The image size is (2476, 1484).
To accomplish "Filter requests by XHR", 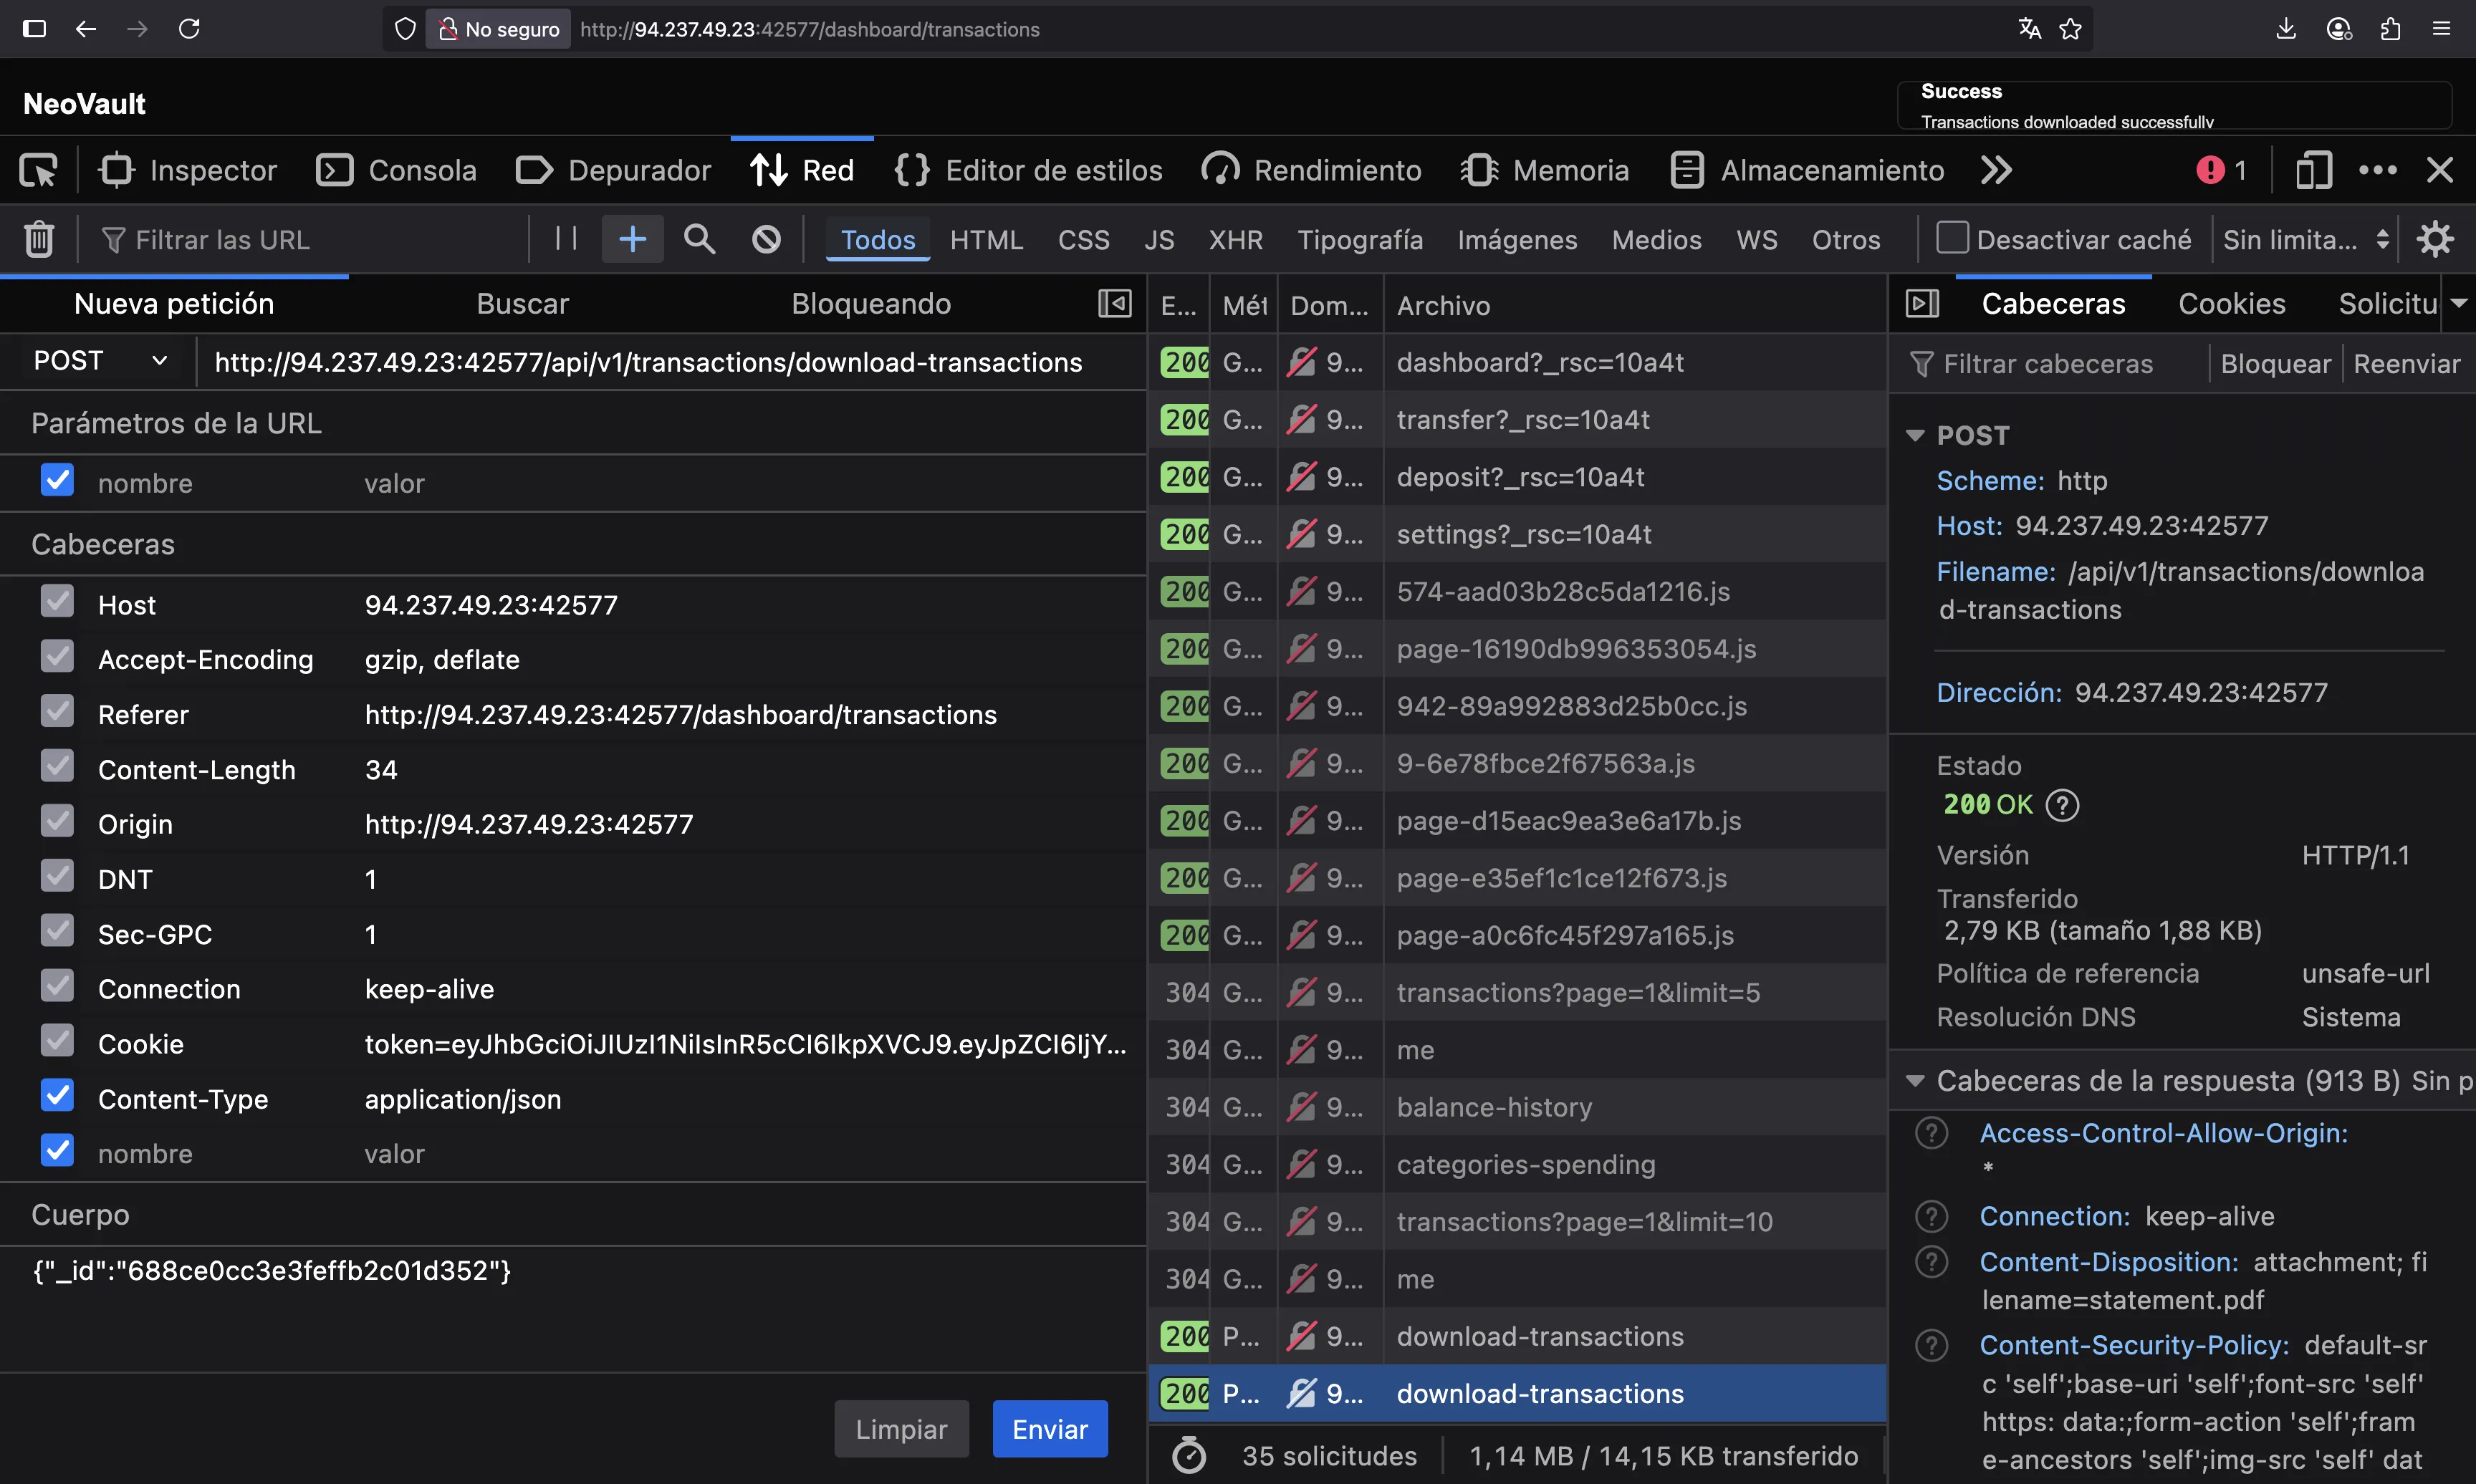I will tap(1236, 240).
